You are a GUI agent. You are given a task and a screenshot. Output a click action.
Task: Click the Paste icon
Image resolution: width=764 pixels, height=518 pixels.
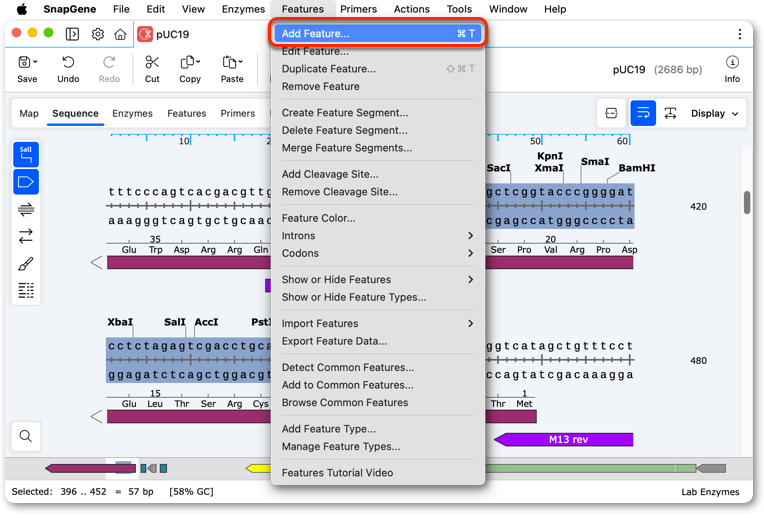pyautogui.click(x=229, y=62)
